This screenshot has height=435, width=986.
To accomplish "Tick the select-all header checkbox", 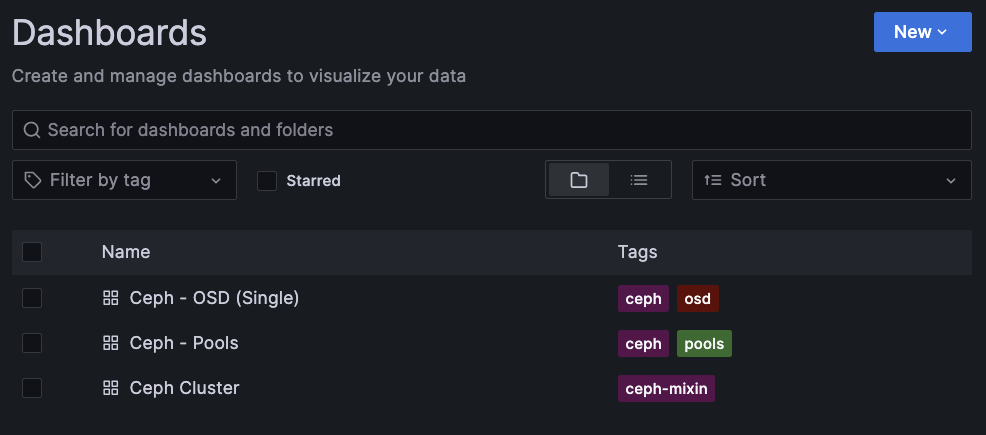I will click(x=32, y=252).
